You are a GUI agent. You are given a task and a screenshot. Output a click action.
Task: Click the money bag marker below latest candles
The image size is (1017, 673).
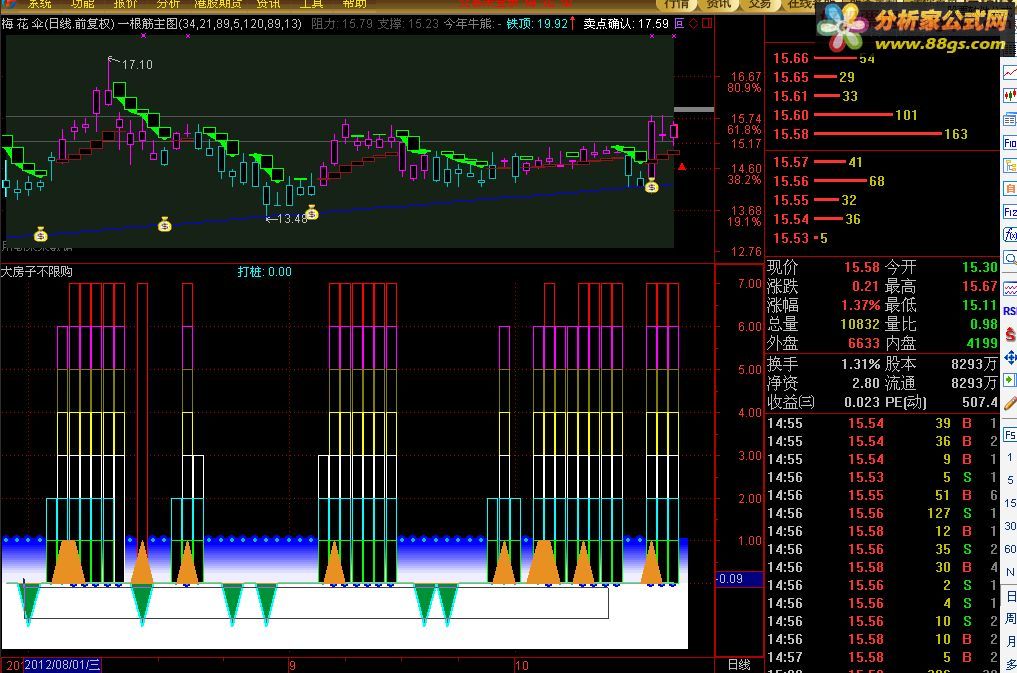652,186
